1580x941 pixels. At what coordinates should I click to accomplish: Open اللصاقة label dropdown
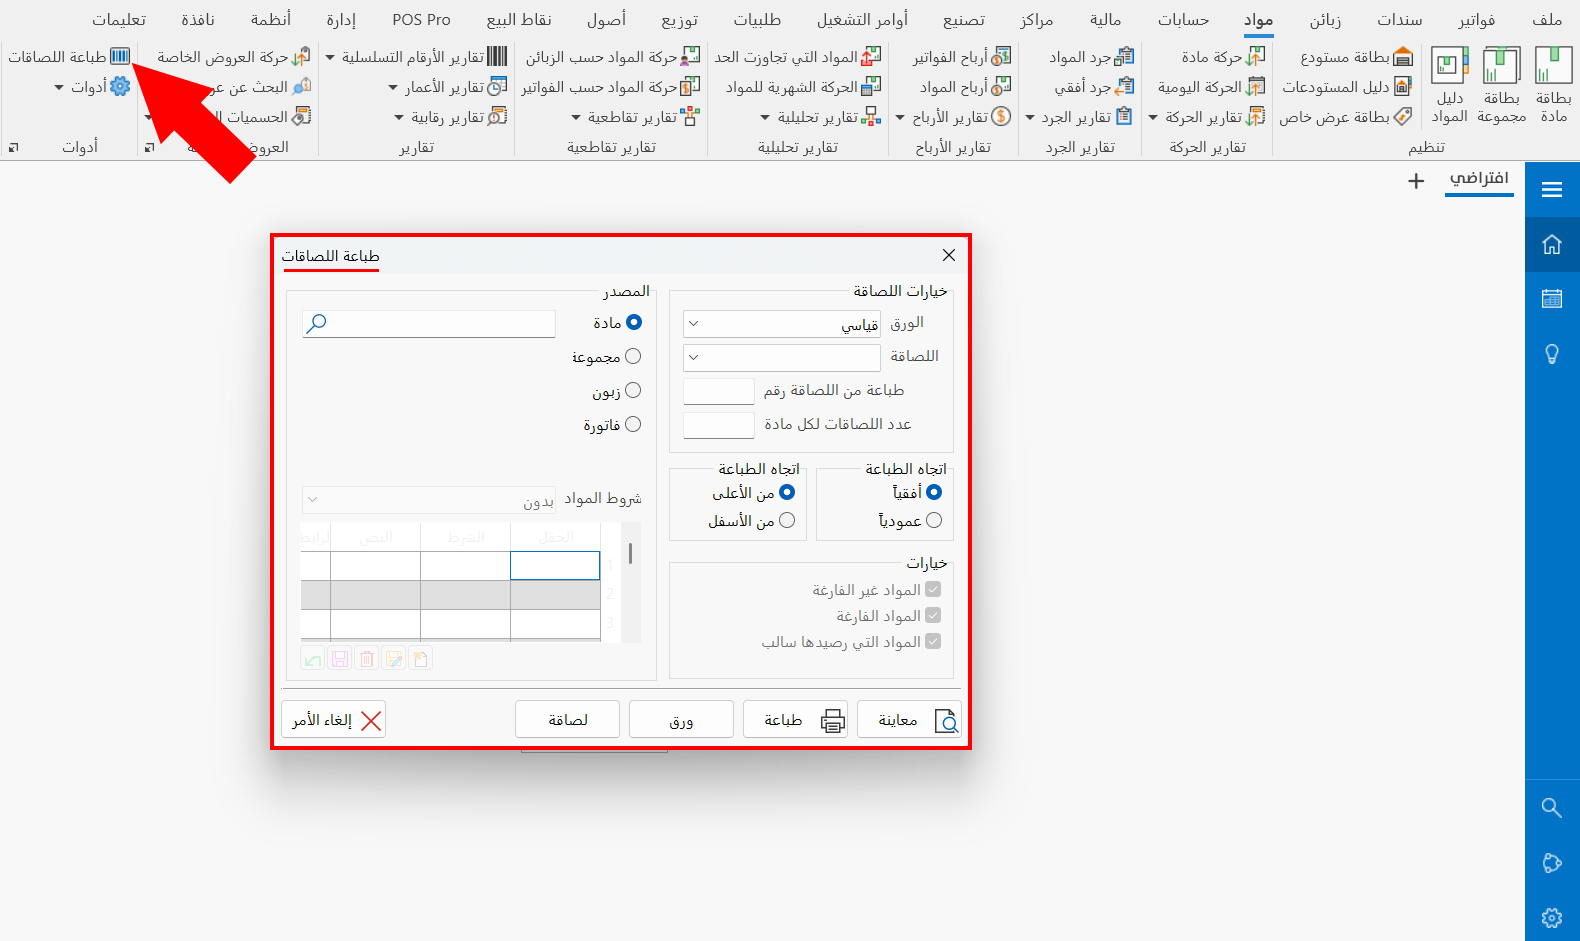[x=782, y=357]
